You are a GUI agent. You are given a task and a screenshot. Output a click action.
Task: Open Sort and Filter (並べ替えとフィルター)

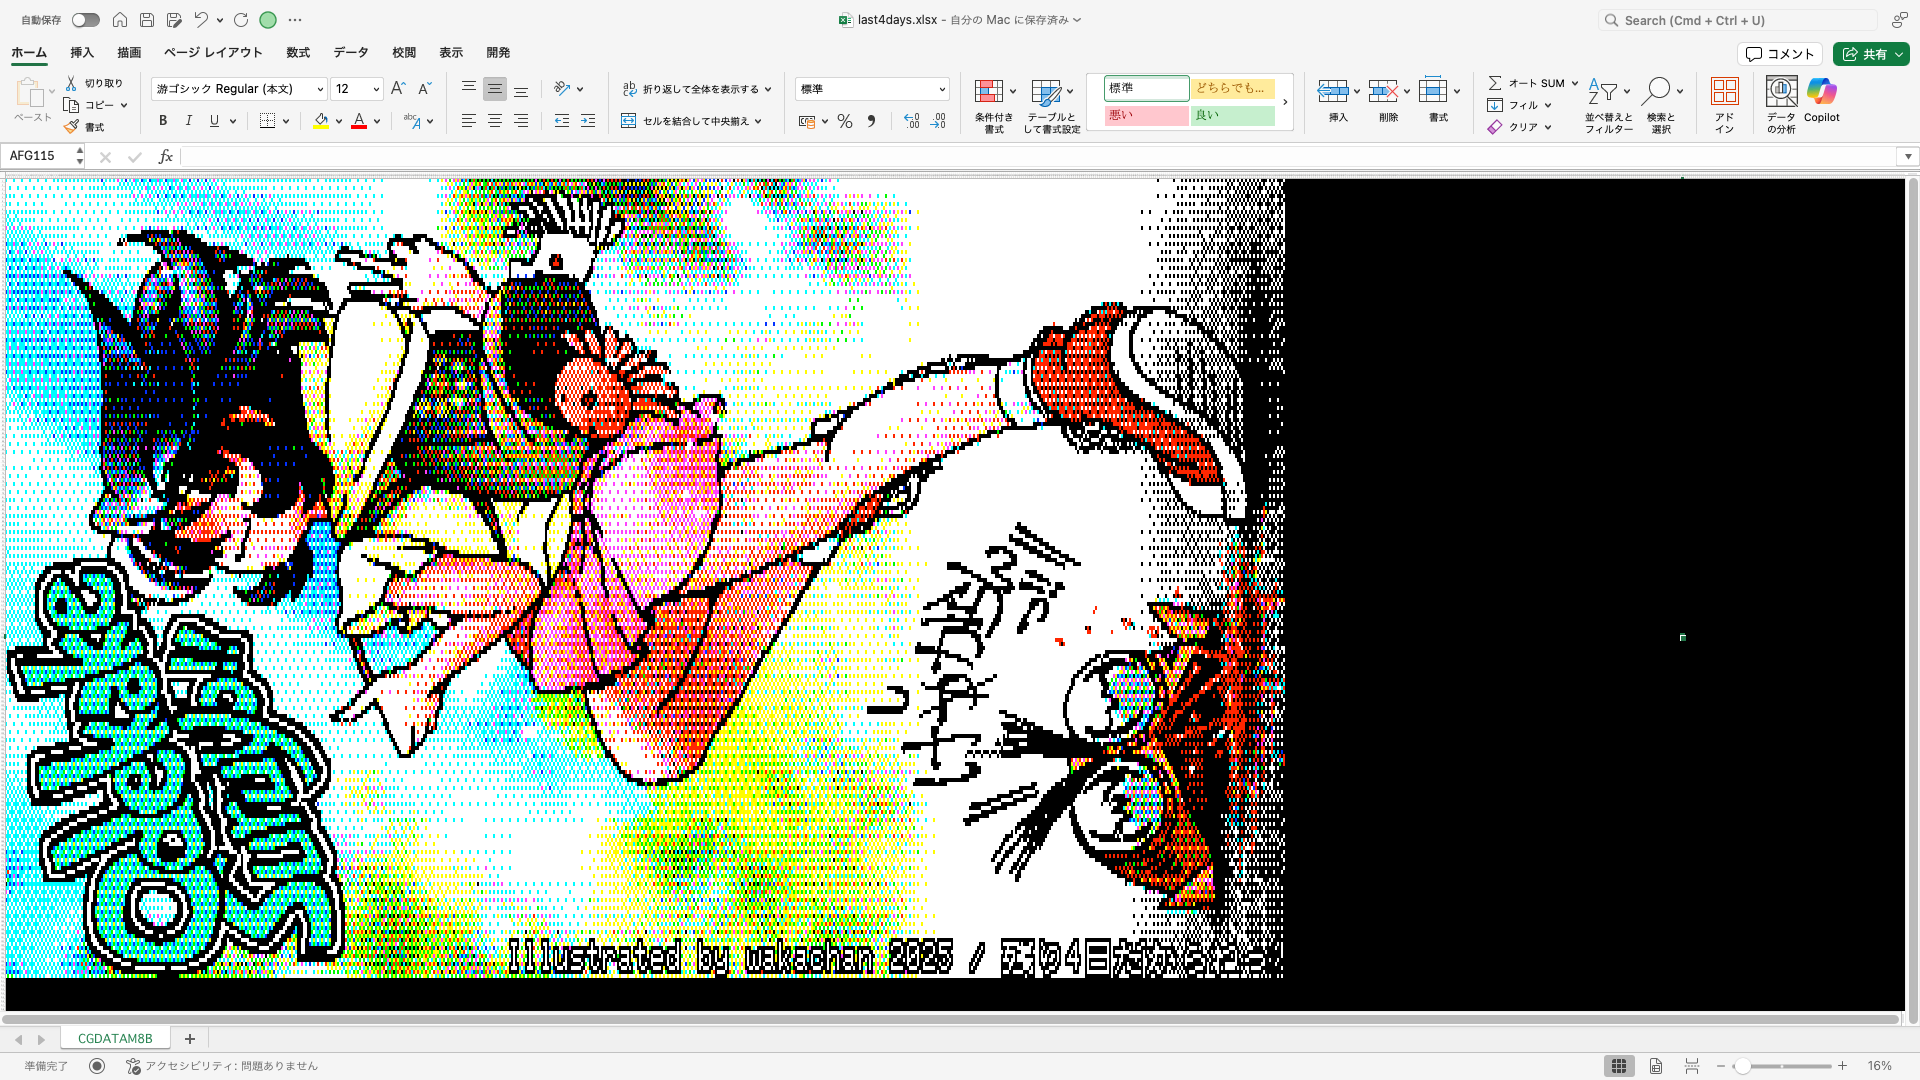click(1608, 106)
